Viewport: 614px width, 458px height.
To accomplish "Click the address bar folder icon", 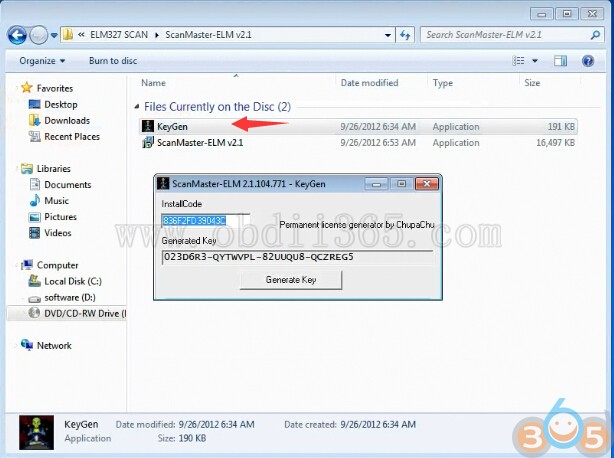I will pos(68,34).
